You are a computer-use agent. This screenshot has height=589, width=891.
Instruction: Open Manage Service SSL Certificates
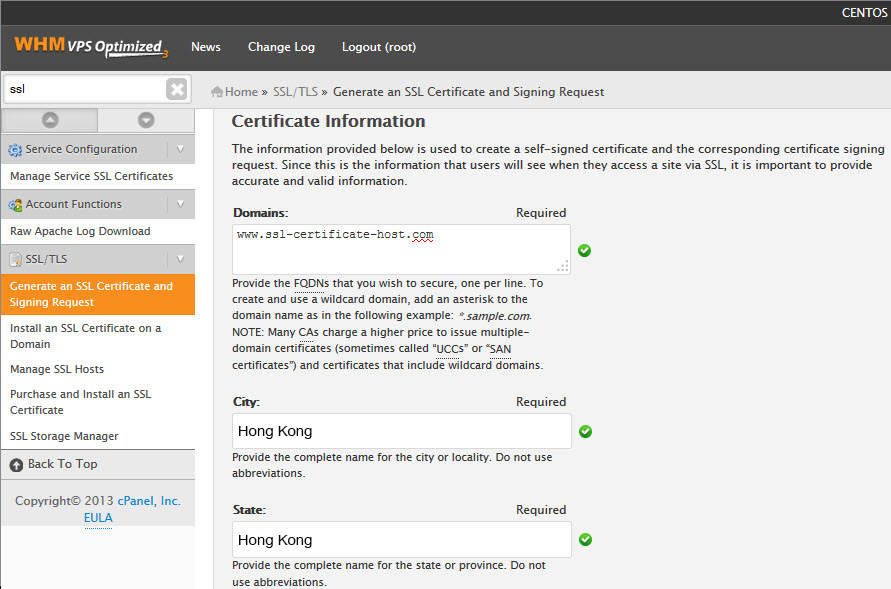click(x=91, y=176)
